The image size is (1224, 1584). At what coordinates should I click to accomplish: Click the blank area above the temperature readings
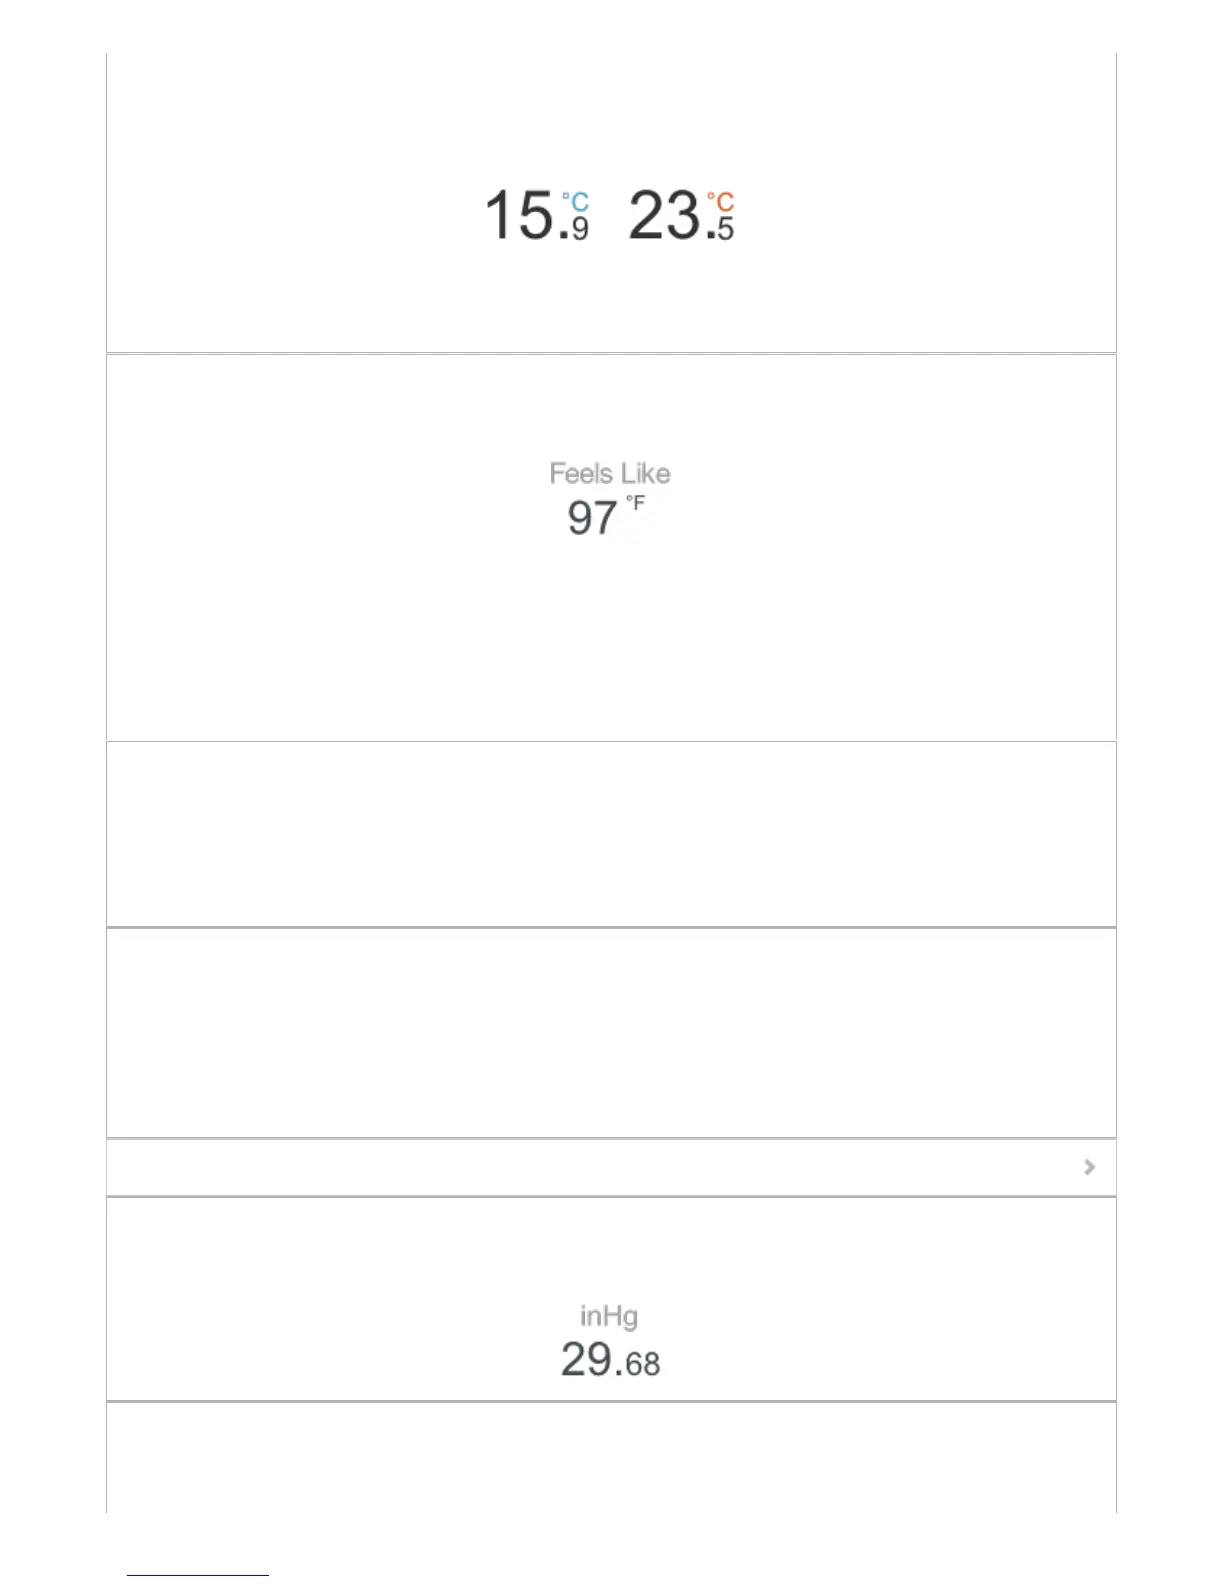[611, 115]
